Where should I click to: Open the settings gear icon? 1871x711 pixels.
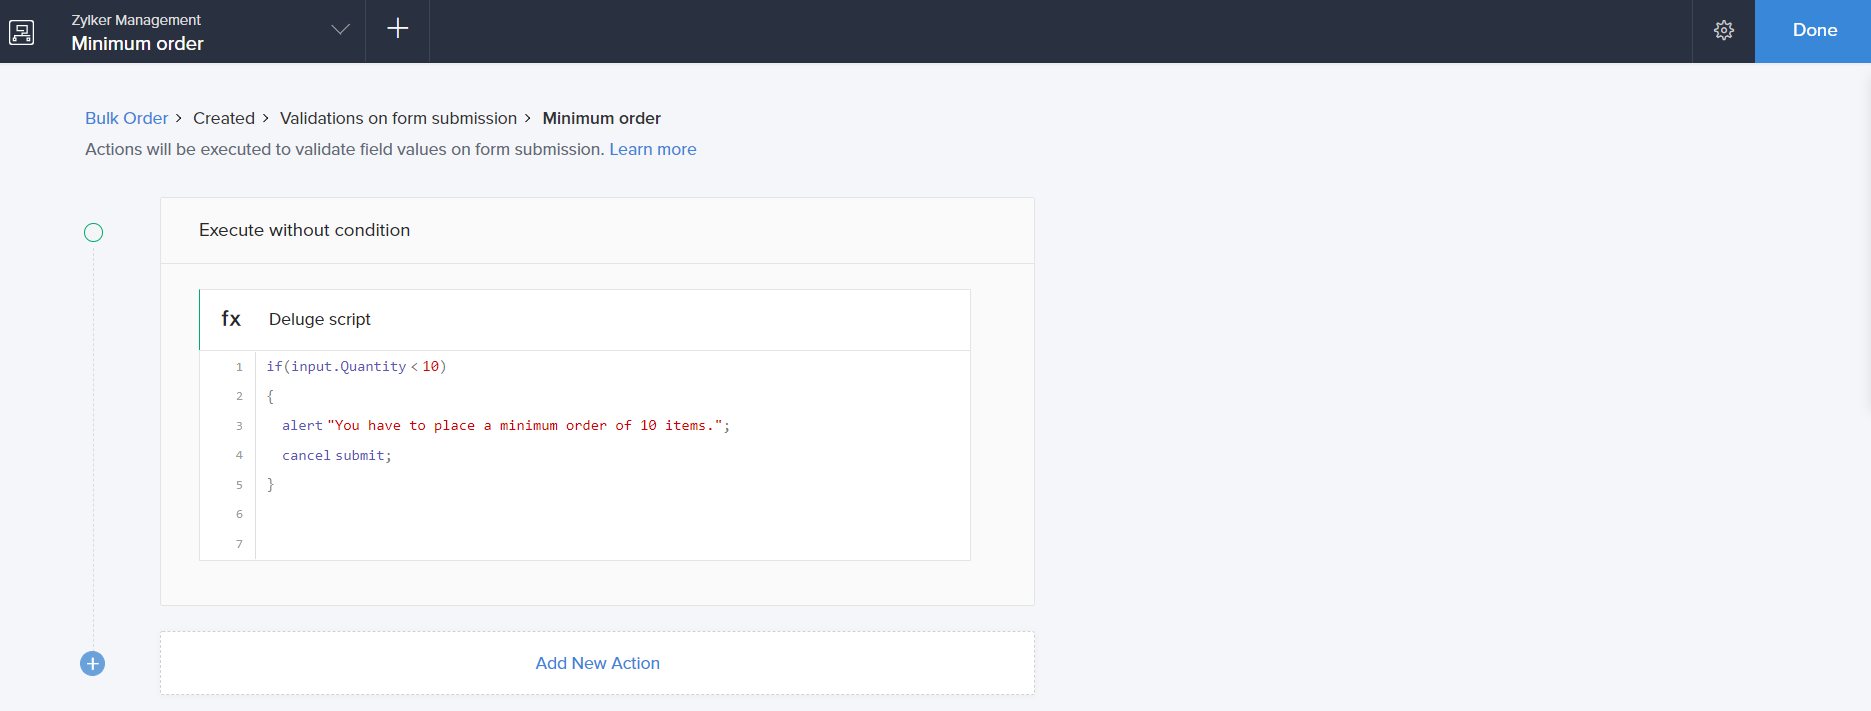point(1723,31)
